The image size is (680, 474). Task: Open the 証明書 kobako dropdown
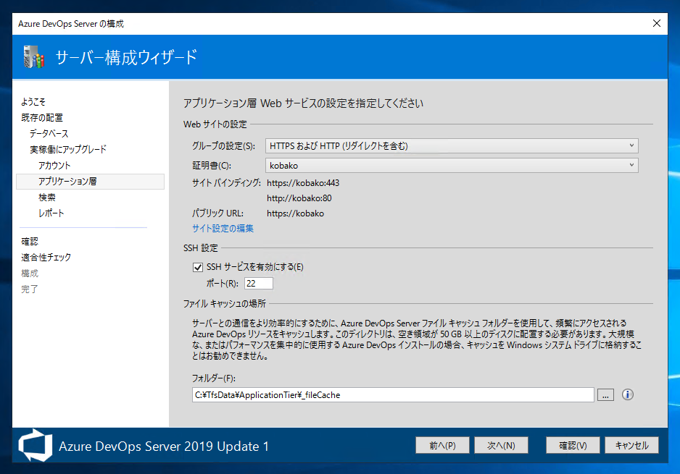pos(451,165)
